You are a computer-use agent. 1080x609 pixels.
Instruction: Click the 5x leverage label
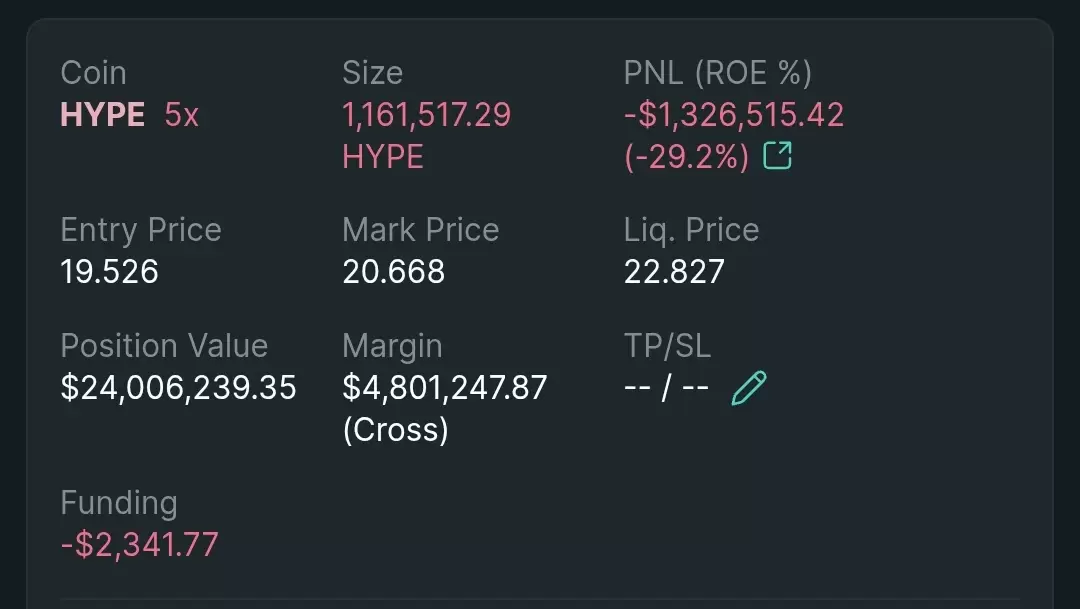pyautogui.click(x=182, y=114)
